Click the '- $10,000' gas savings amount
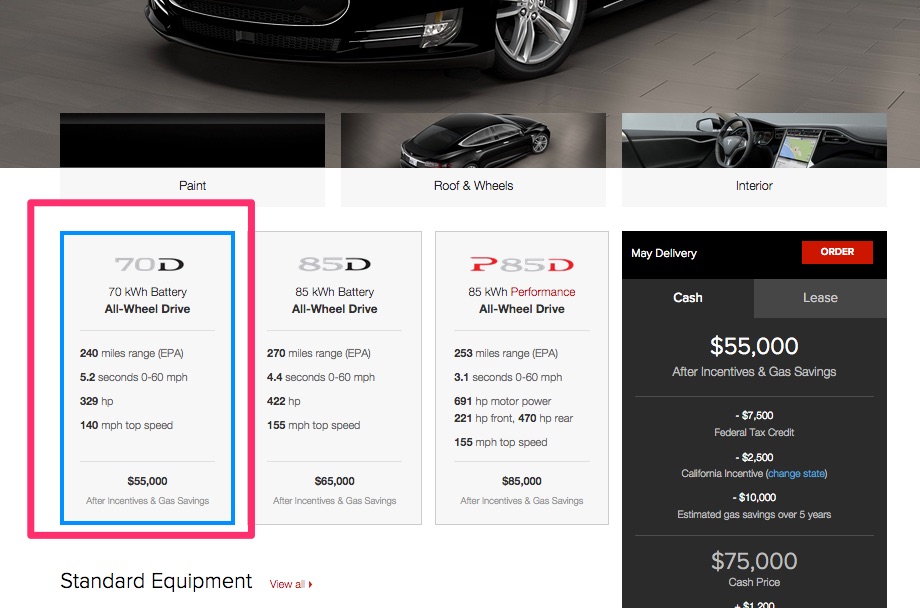Screen dimensions: 920x608 tap(754, 498)
